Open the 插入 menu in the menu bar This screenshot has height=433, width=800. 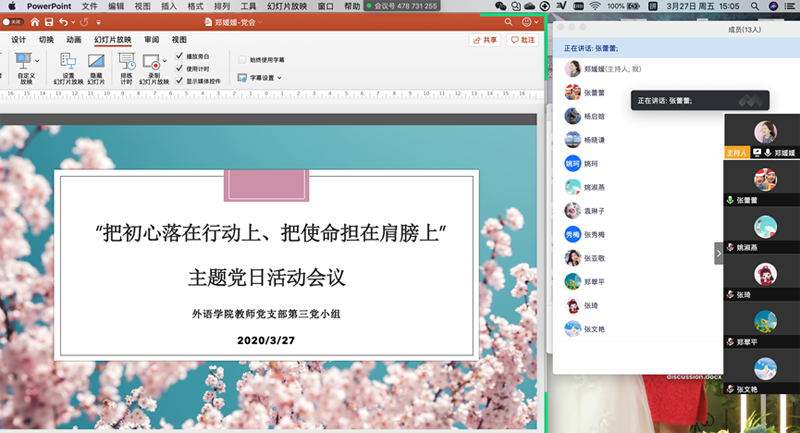(169, 6)
